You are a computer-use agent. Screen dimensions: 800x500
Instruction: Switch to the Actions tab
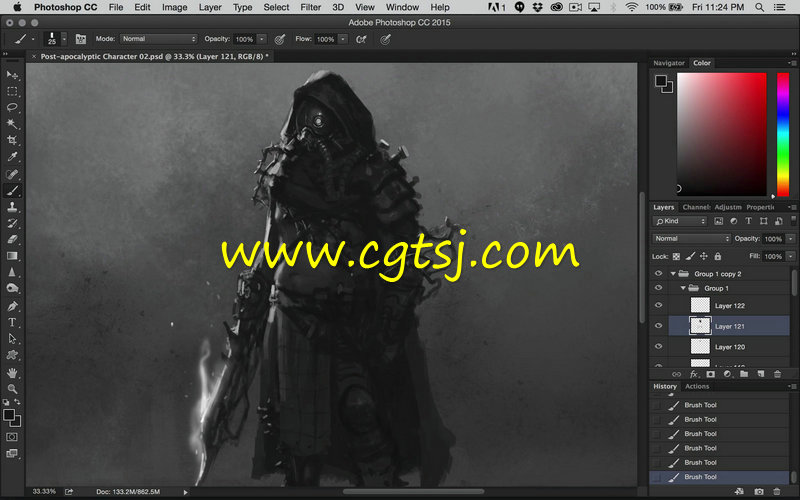pyautogui.click(x=697, y=386)
